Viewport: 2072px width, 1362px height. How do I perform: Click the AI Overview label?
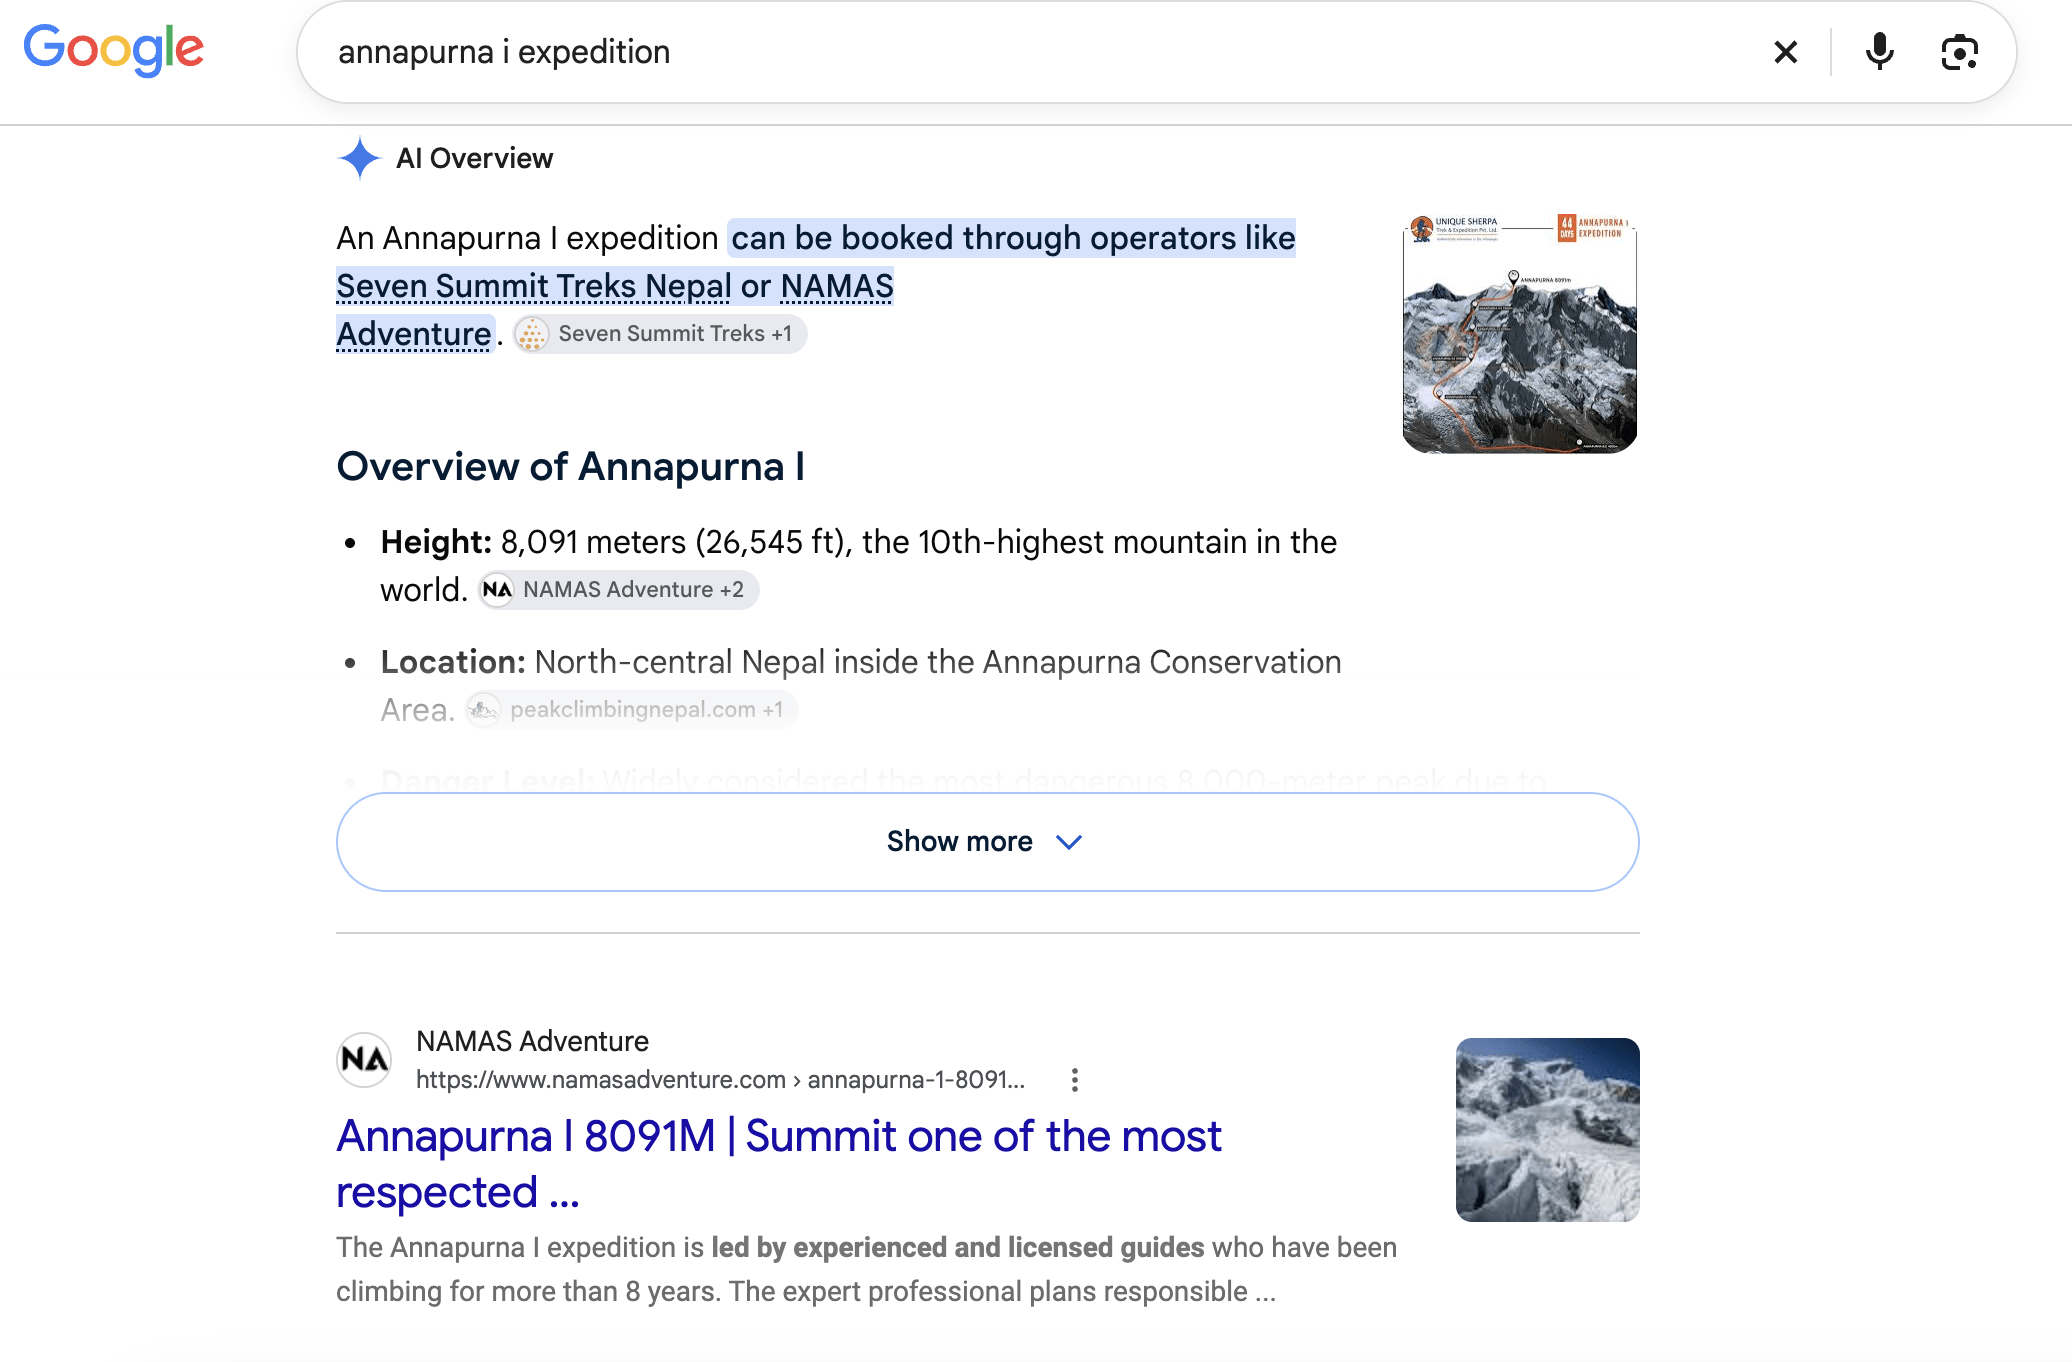click(x=474, y=158)
